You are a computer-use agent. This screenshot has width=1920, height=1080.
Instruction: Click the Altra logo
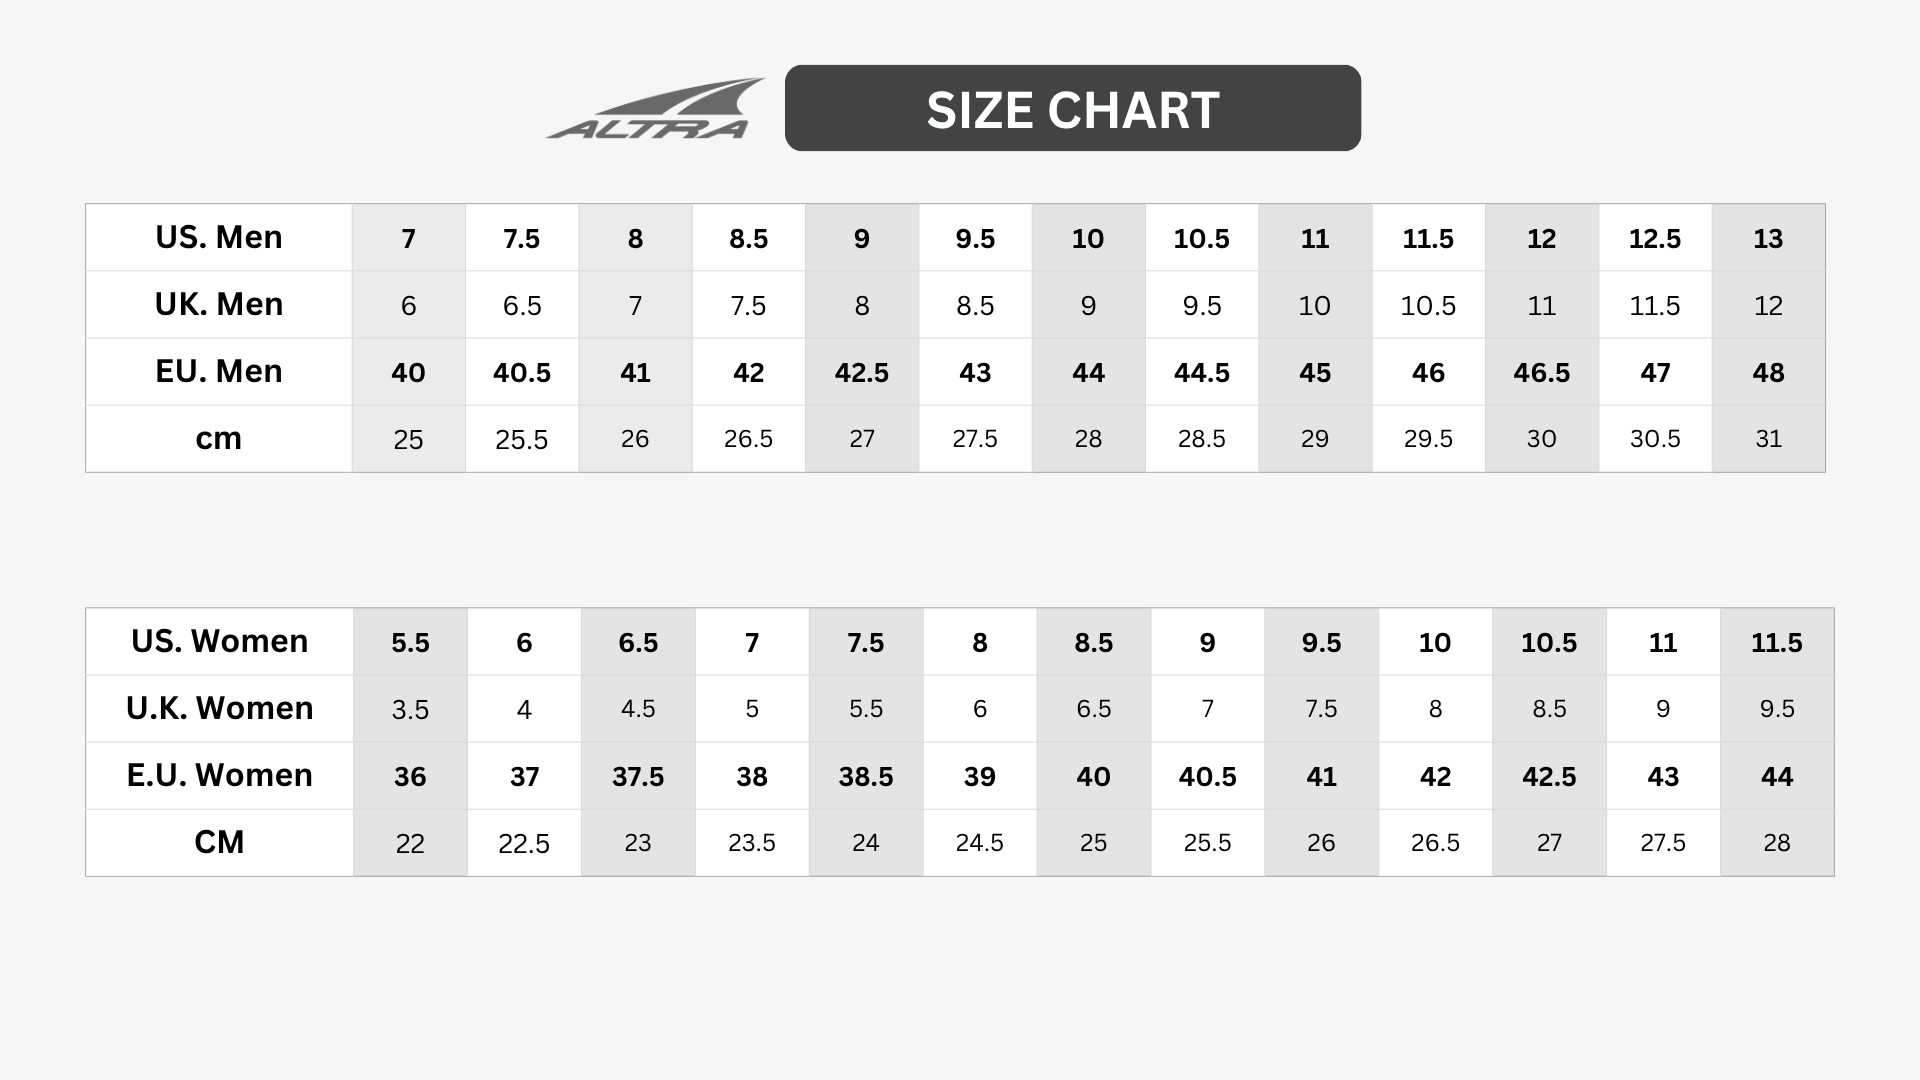coord(656,110)
